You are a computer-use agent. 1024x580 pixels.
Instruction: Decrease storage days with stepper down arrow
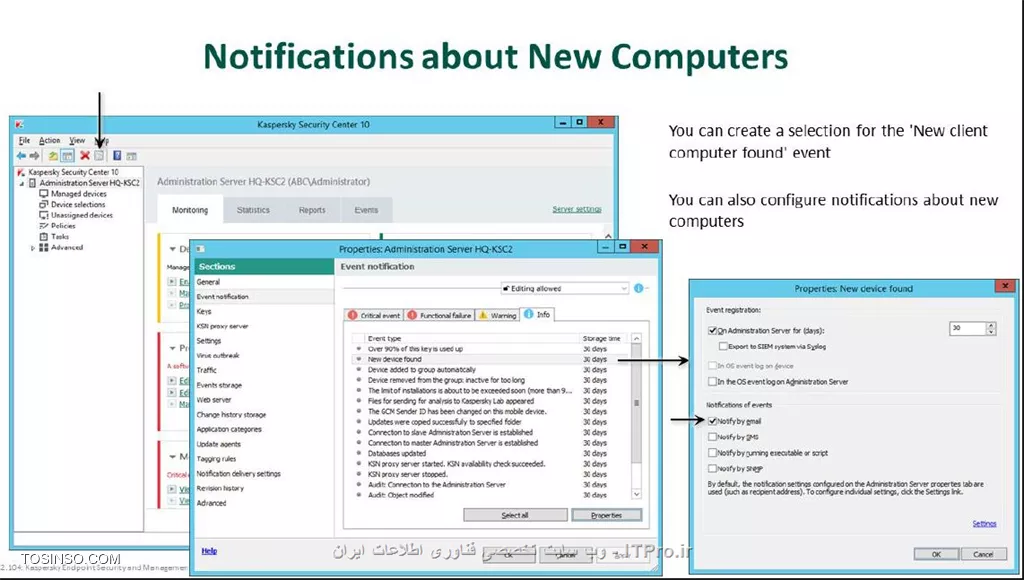click(x=991, y=332)
